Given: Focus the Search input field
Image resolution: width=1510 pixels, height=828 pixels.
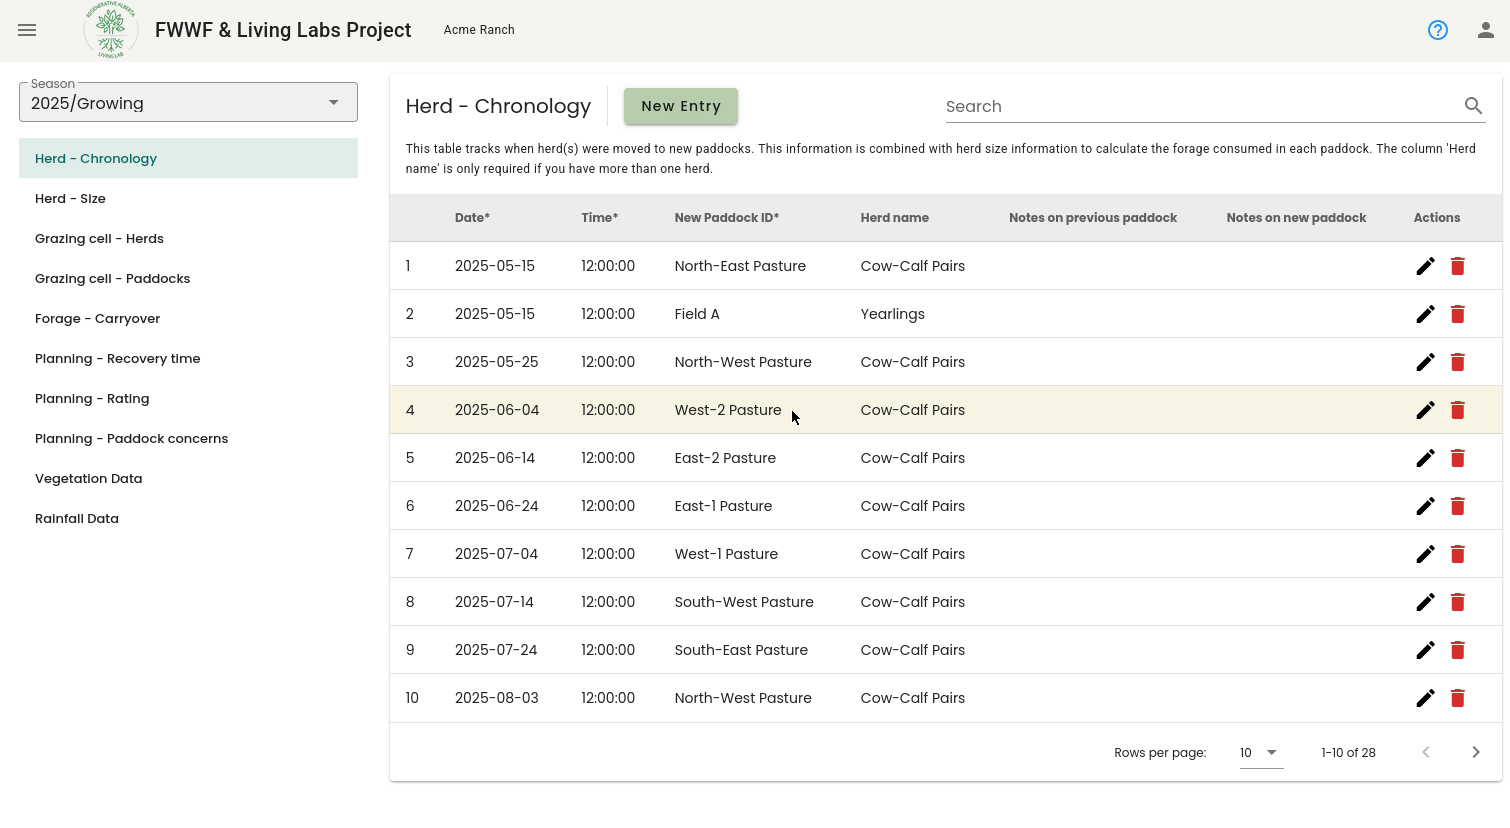Looking at the screenshot, I should [x=1200, y=106].
